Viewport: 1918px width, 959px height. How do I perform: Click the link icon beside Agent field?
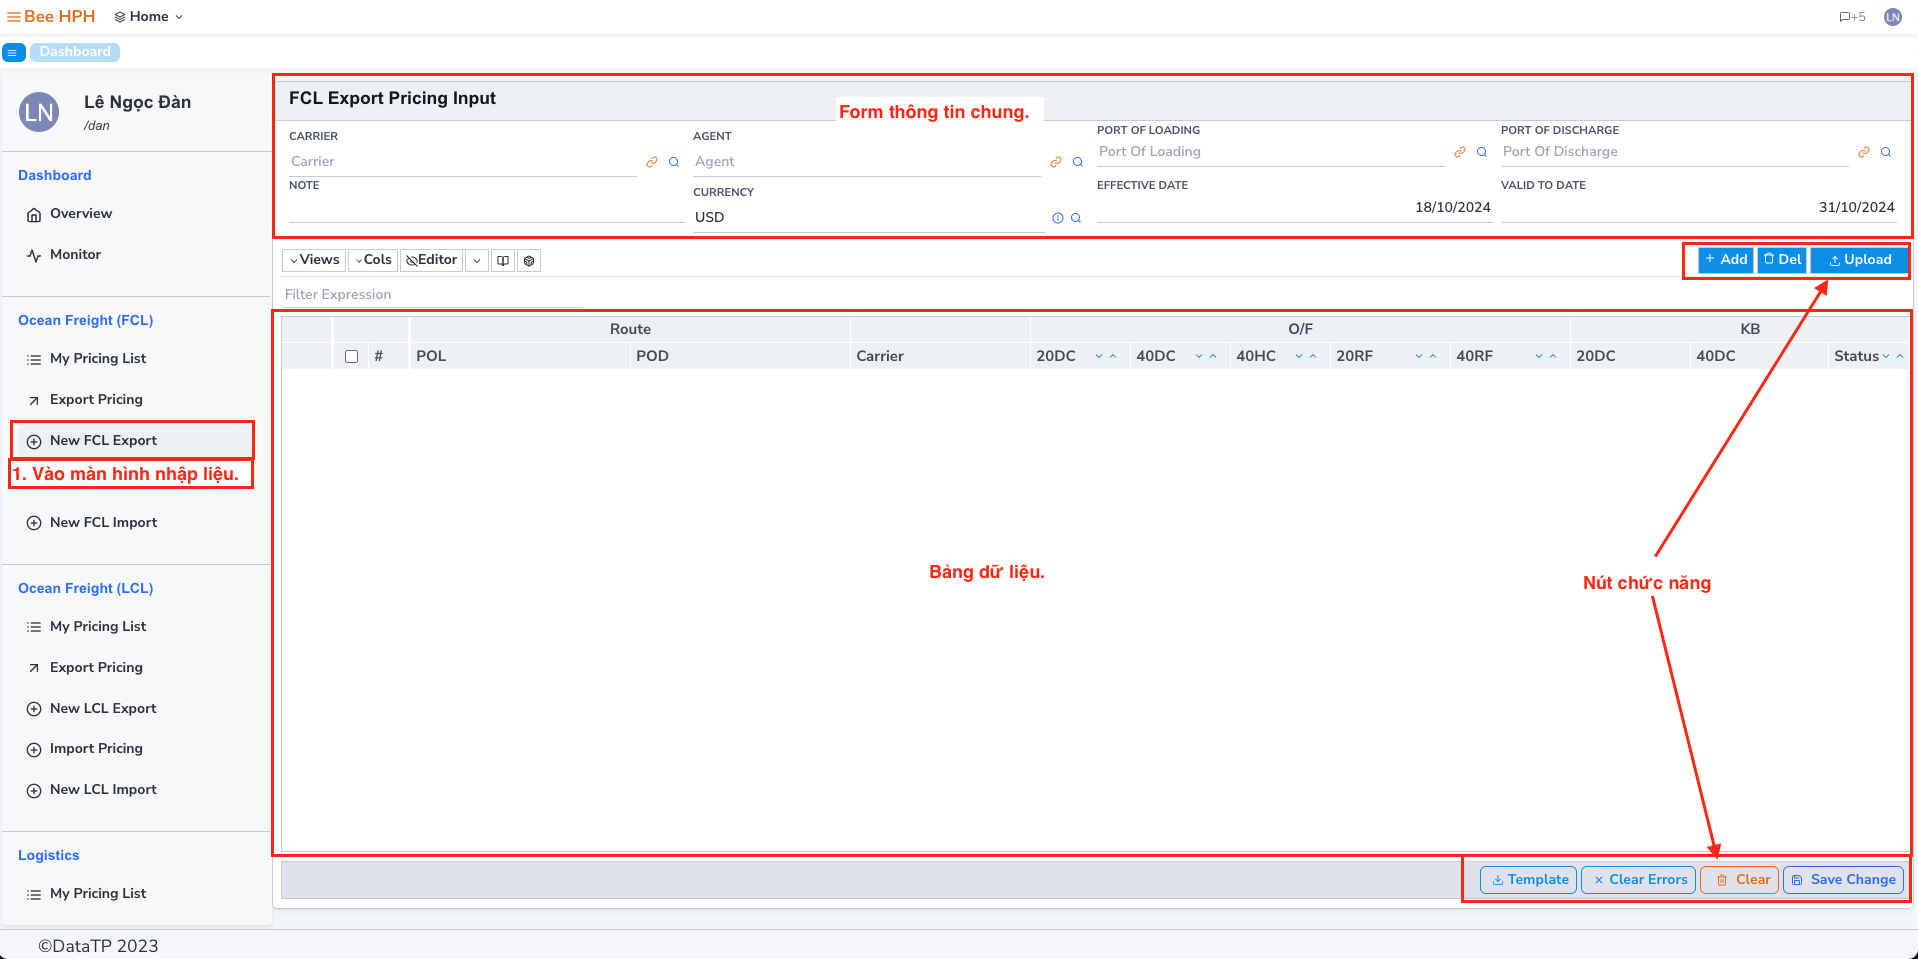coord(1056,161)
